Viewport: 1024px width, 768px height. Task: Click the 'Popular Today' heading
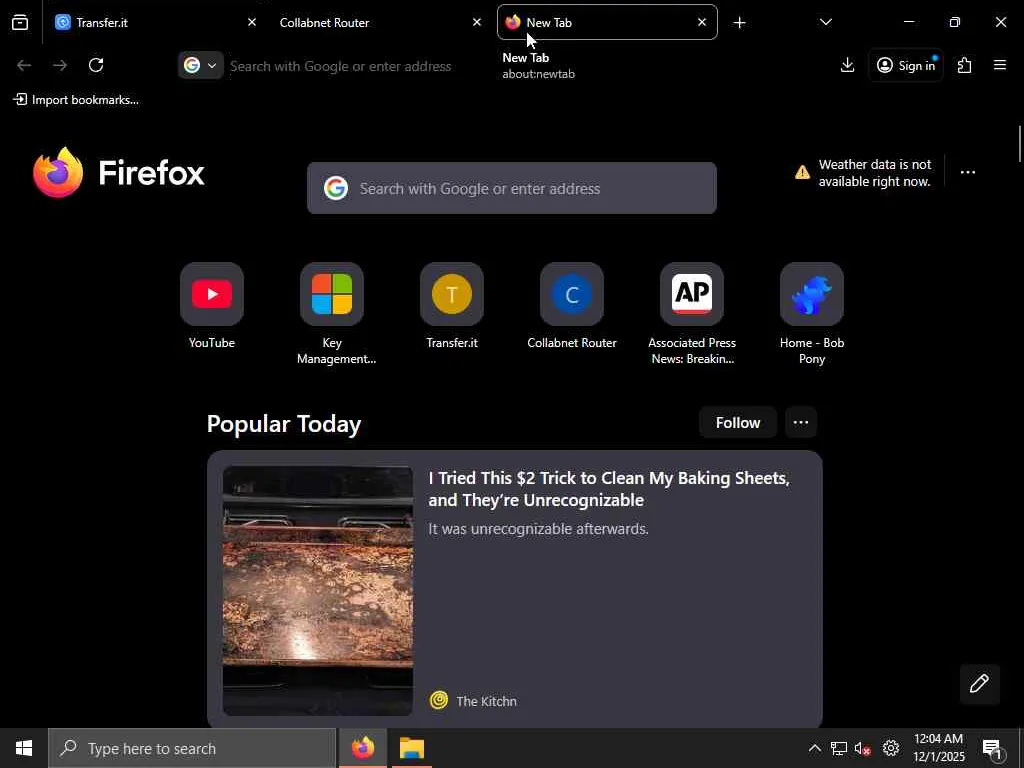tap(284, 424)
